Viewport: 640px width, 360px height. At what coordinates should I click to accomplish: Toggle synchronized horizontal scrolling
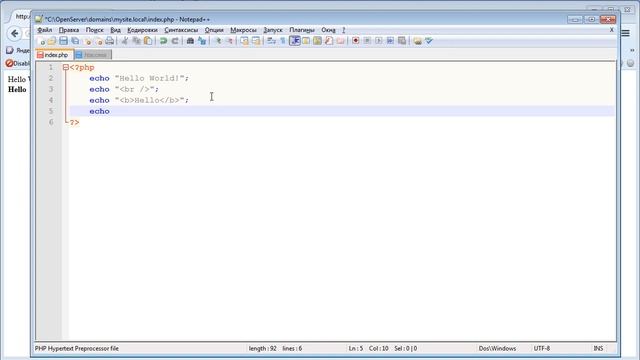click(x=256, y=41)
